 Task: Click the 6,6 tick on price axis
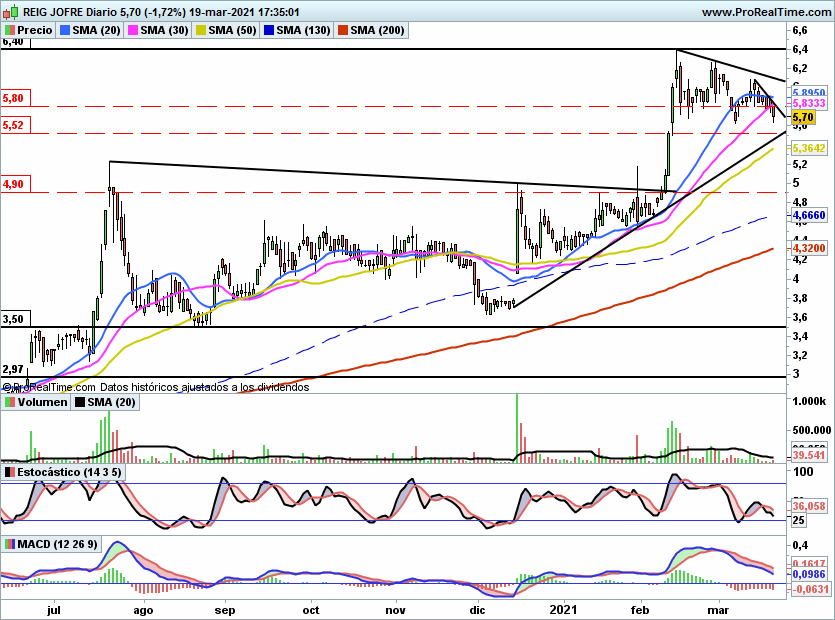click(800, 30)
